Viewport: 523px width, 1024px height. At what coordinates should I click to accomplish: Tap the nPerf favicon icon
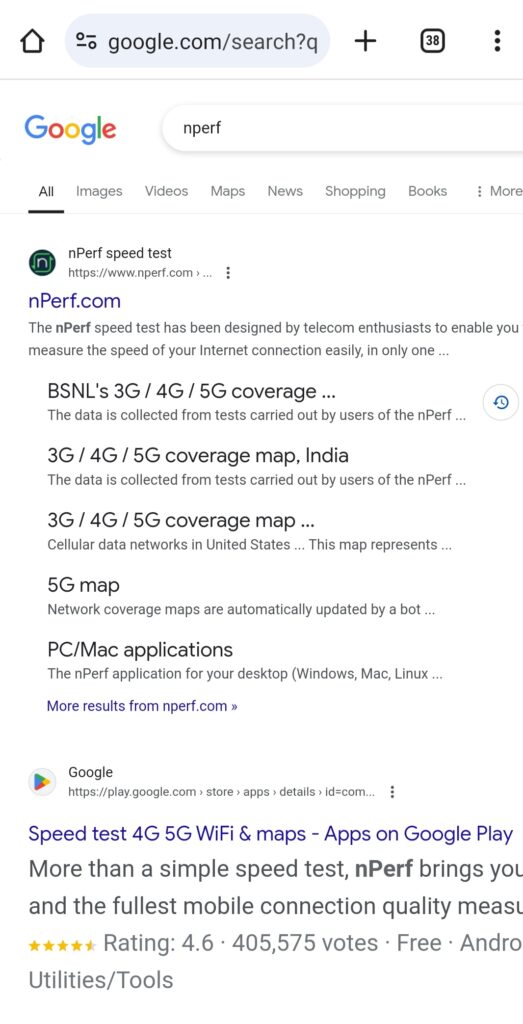tap(42, 263)
